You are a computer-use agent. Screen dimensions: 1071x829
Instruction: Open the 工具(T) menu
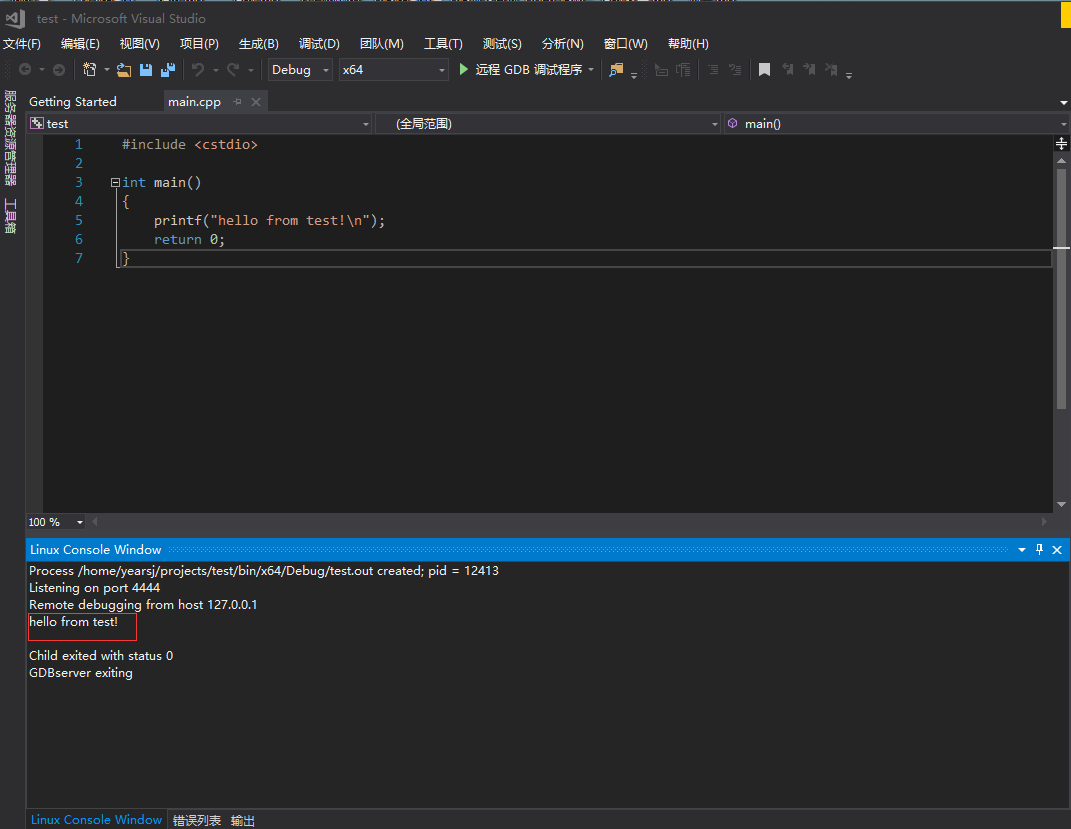pyautogui.click(x=443, y=44)
